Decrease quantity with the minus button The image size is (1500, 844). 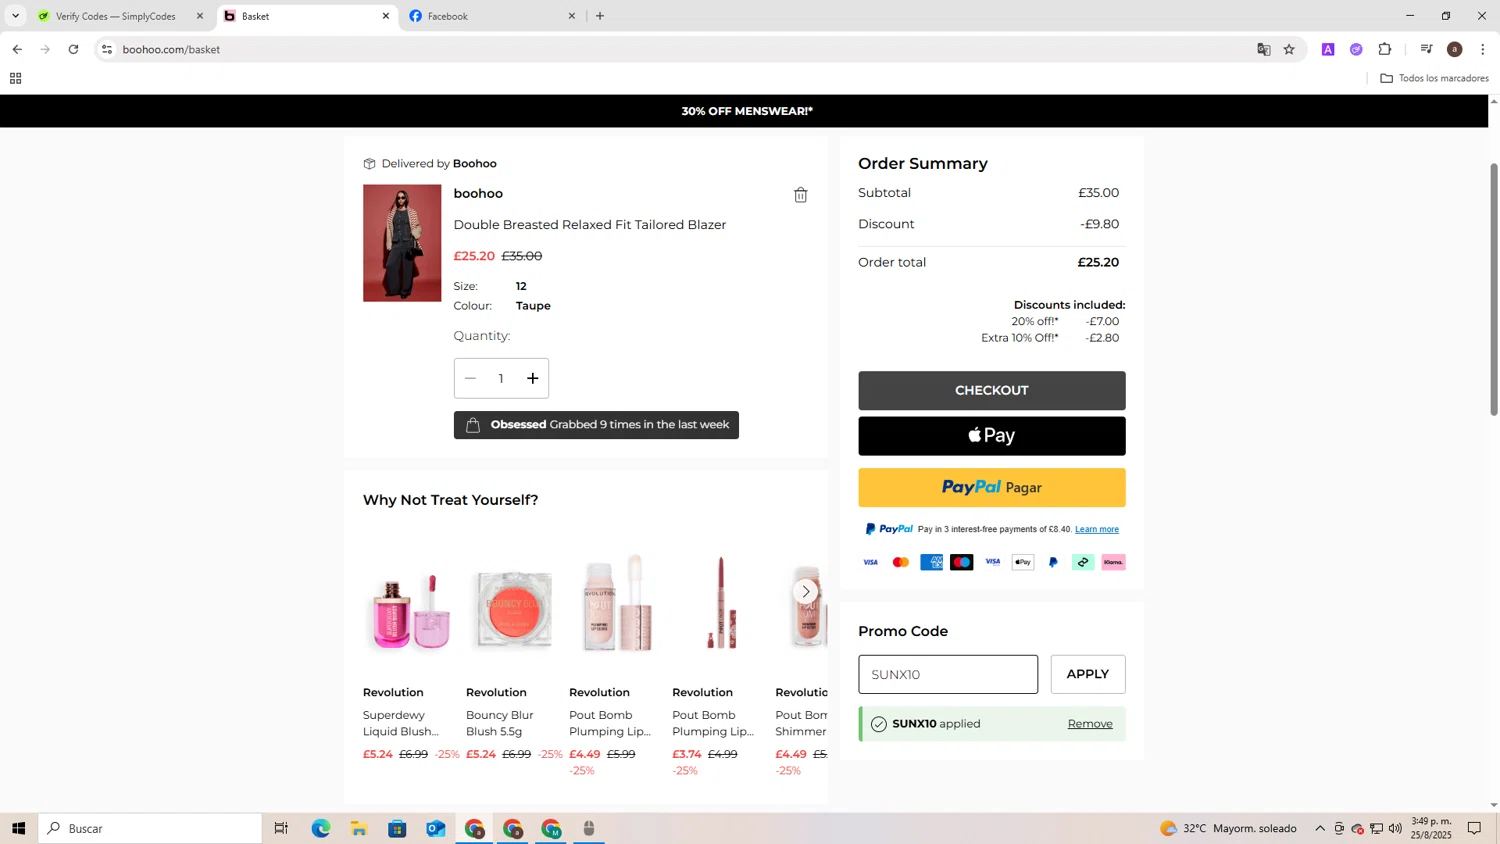coord(470,378)
